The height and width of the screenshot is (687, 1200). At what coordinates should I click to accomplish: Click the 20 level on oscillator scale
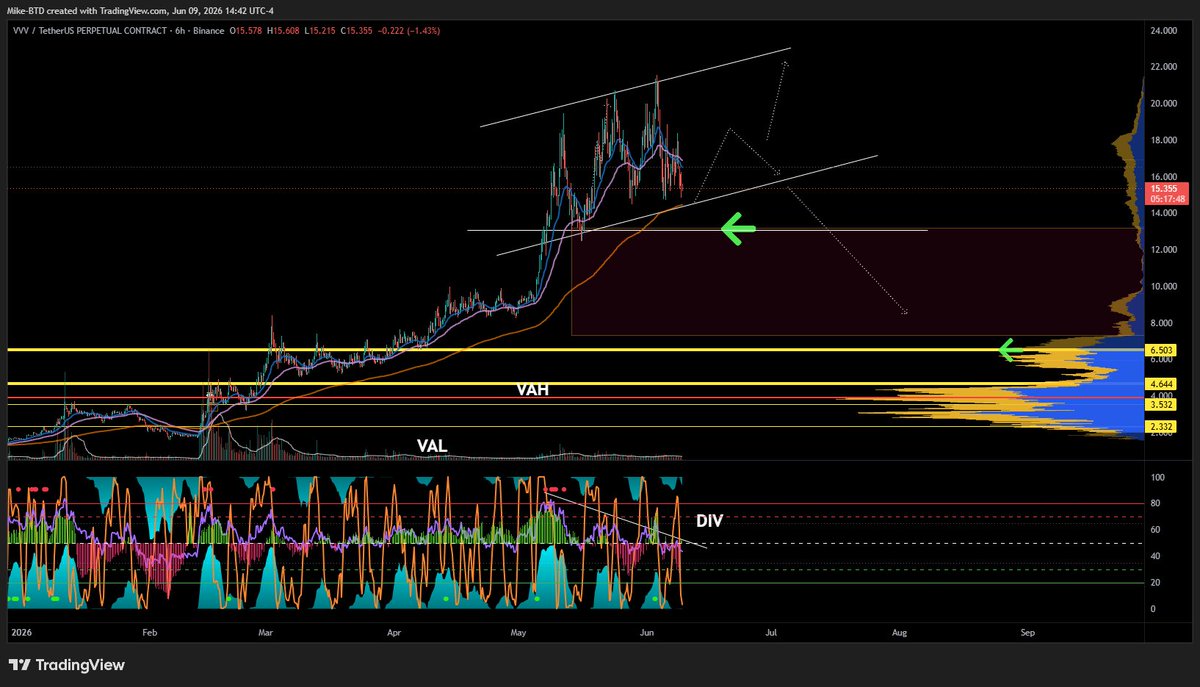tap(1154, 582)
